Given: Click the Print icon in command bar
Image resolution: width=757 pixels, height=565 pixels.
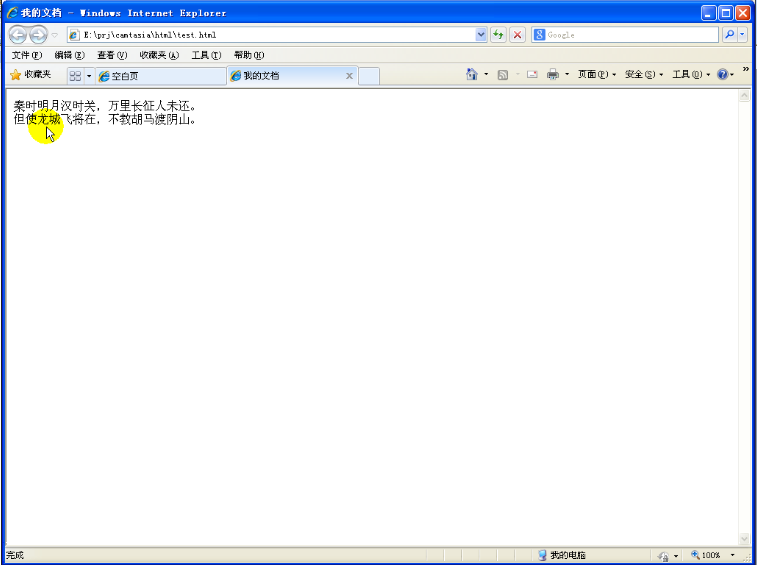Looking at the screenshot, I should pyautogui.click(x=552, y=75).
